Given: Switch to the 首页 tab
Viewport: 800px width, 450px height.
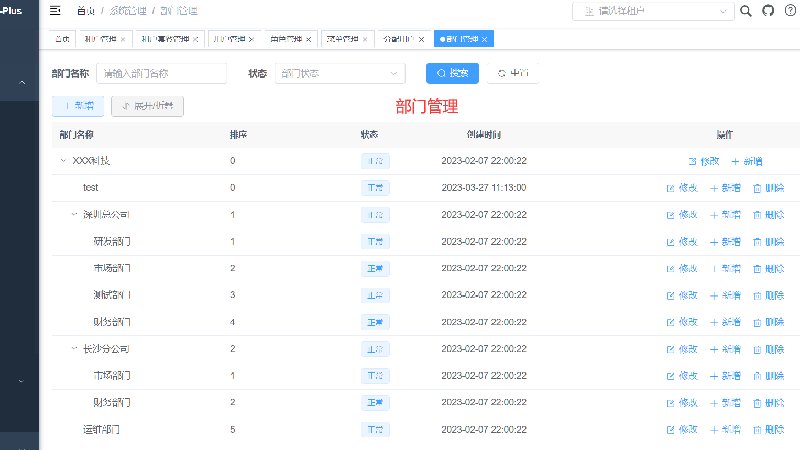Looking at the screenshot, I should (x=62, y=39).
